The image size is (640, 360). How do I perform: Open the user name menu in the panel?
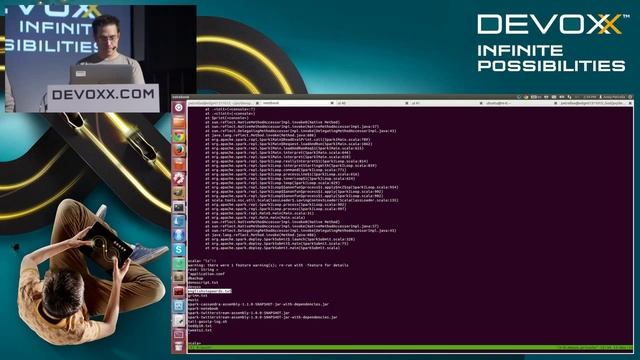613,97
